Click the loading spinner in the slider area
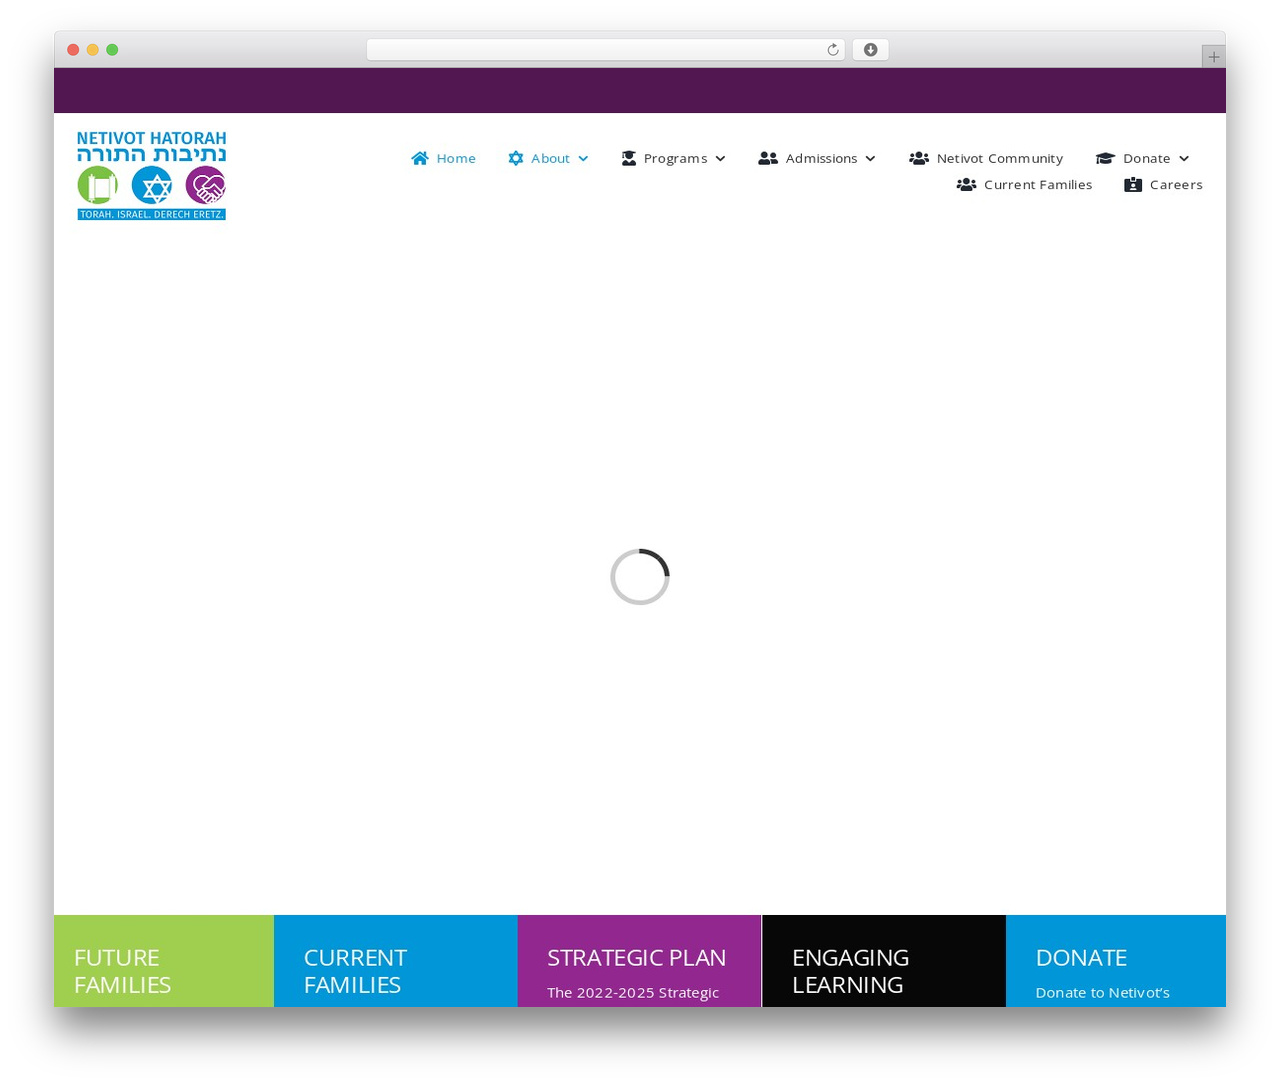1280x1084 pixels. click(x=640, y=577)
